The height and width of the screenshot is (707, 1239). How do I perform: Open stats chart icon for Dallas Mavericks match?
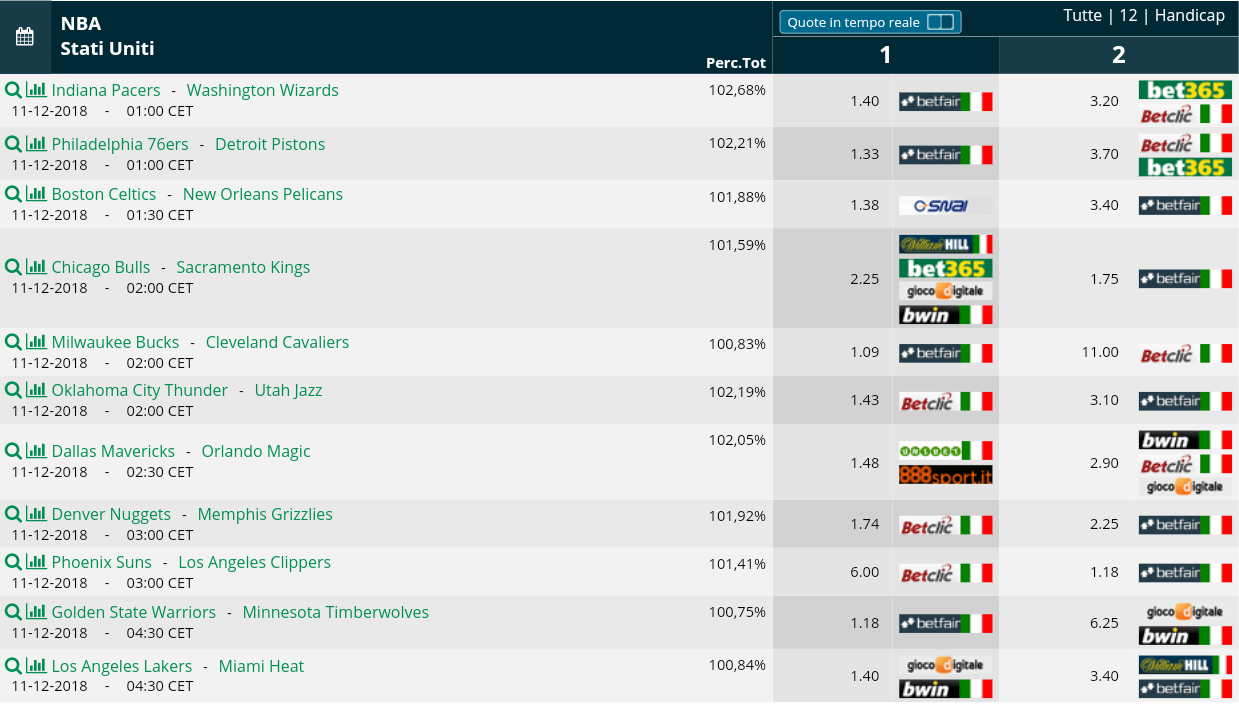coord(36,451)
